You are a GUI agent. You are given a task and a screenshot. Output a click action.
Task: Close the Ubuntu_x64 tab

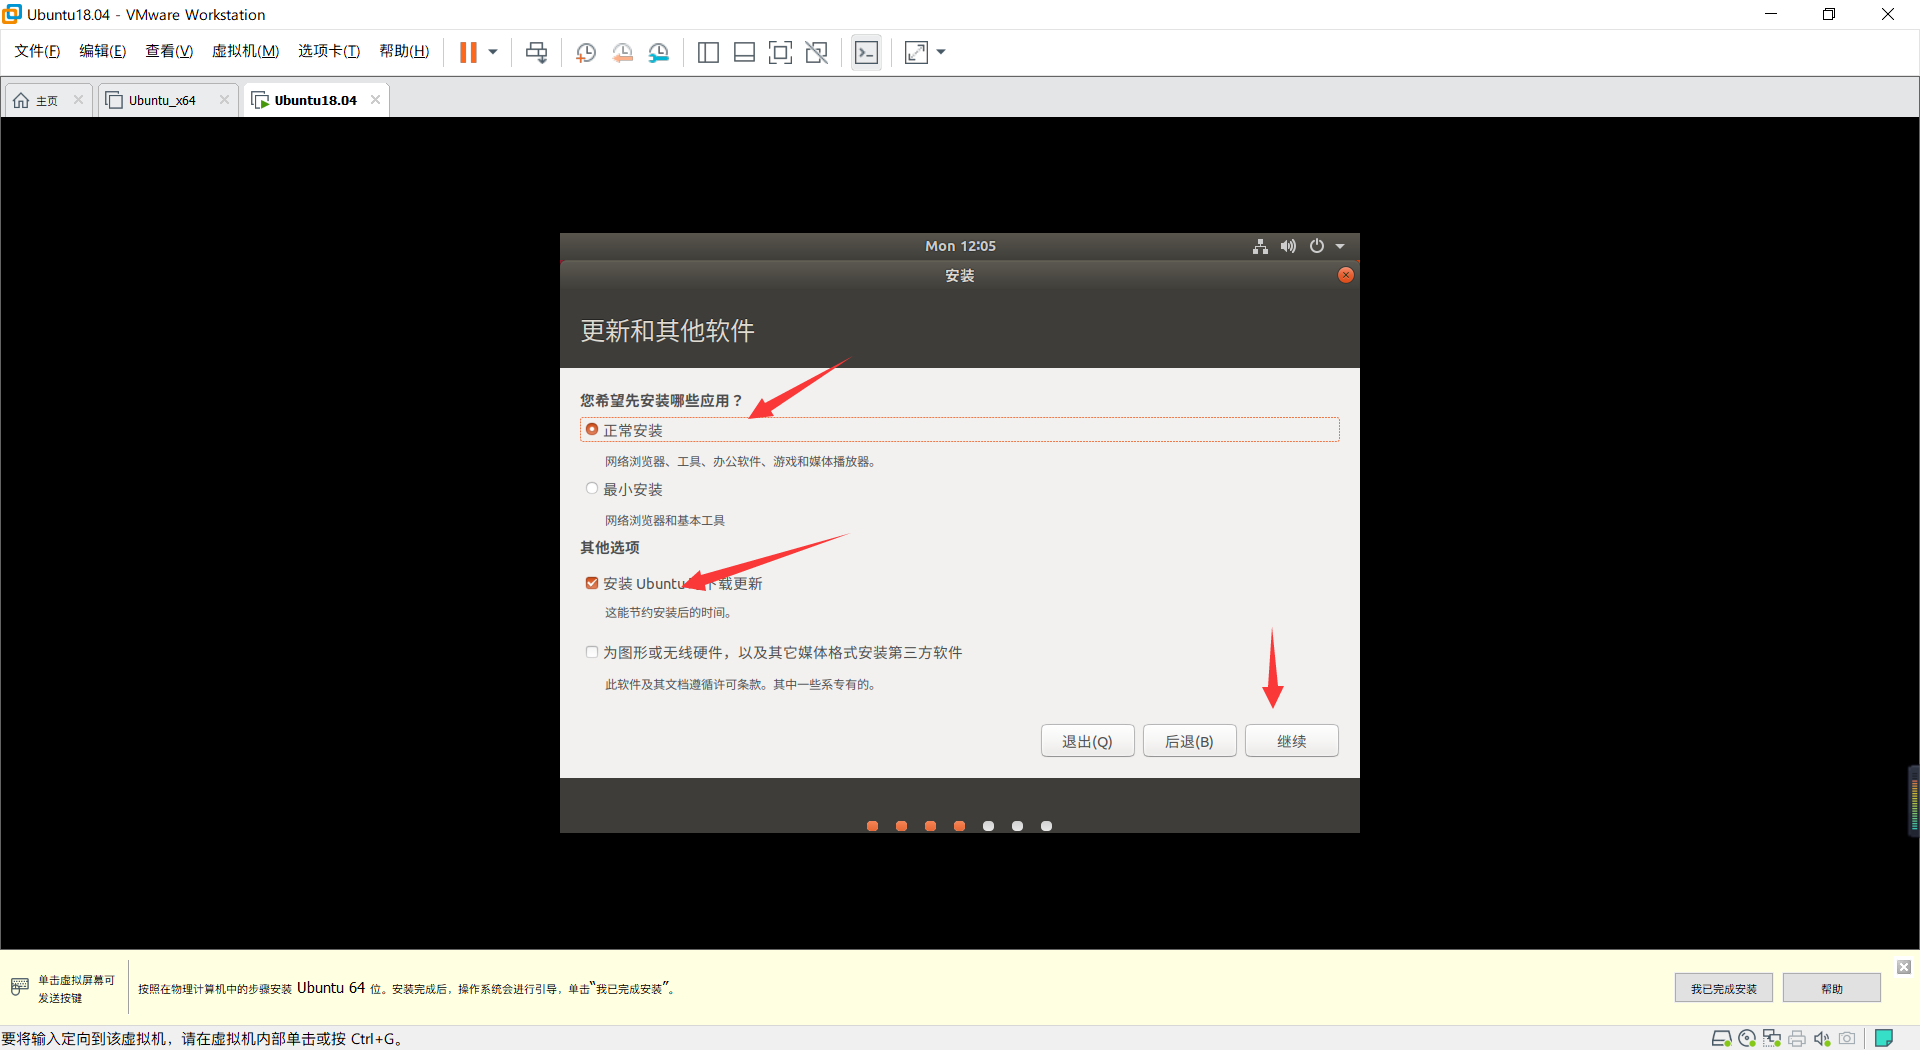coord(224,99)
